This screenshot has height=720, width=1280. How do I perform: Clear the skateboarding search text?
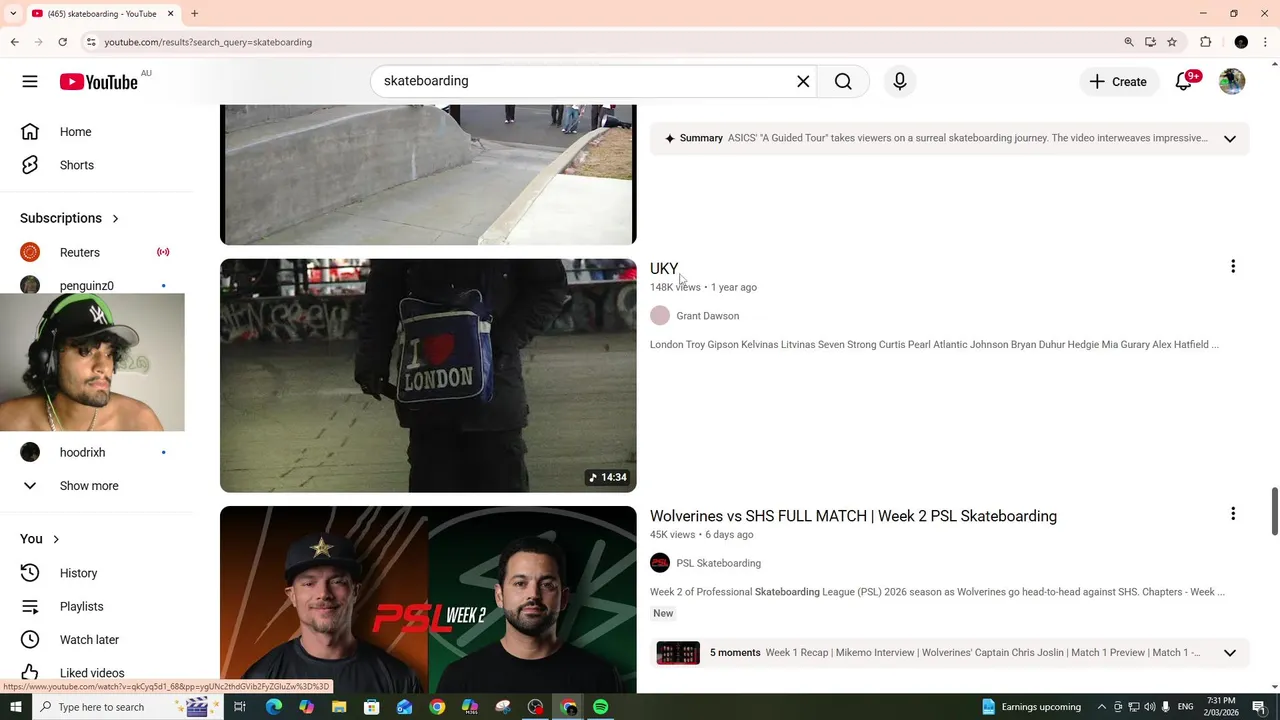(803, 81)
